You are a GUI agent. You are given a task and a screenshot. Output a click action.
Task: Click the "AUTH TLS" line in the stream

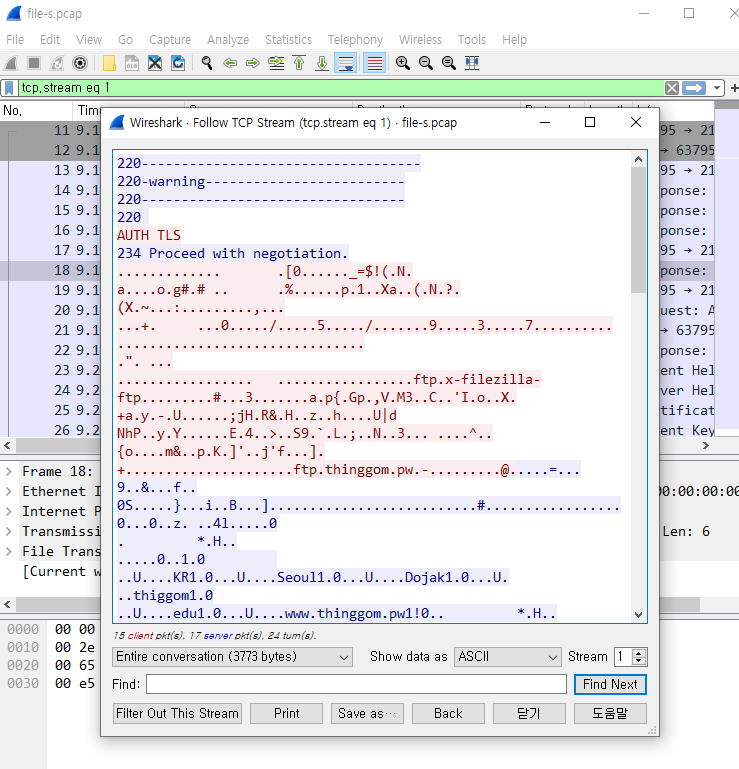click(149, 235)
